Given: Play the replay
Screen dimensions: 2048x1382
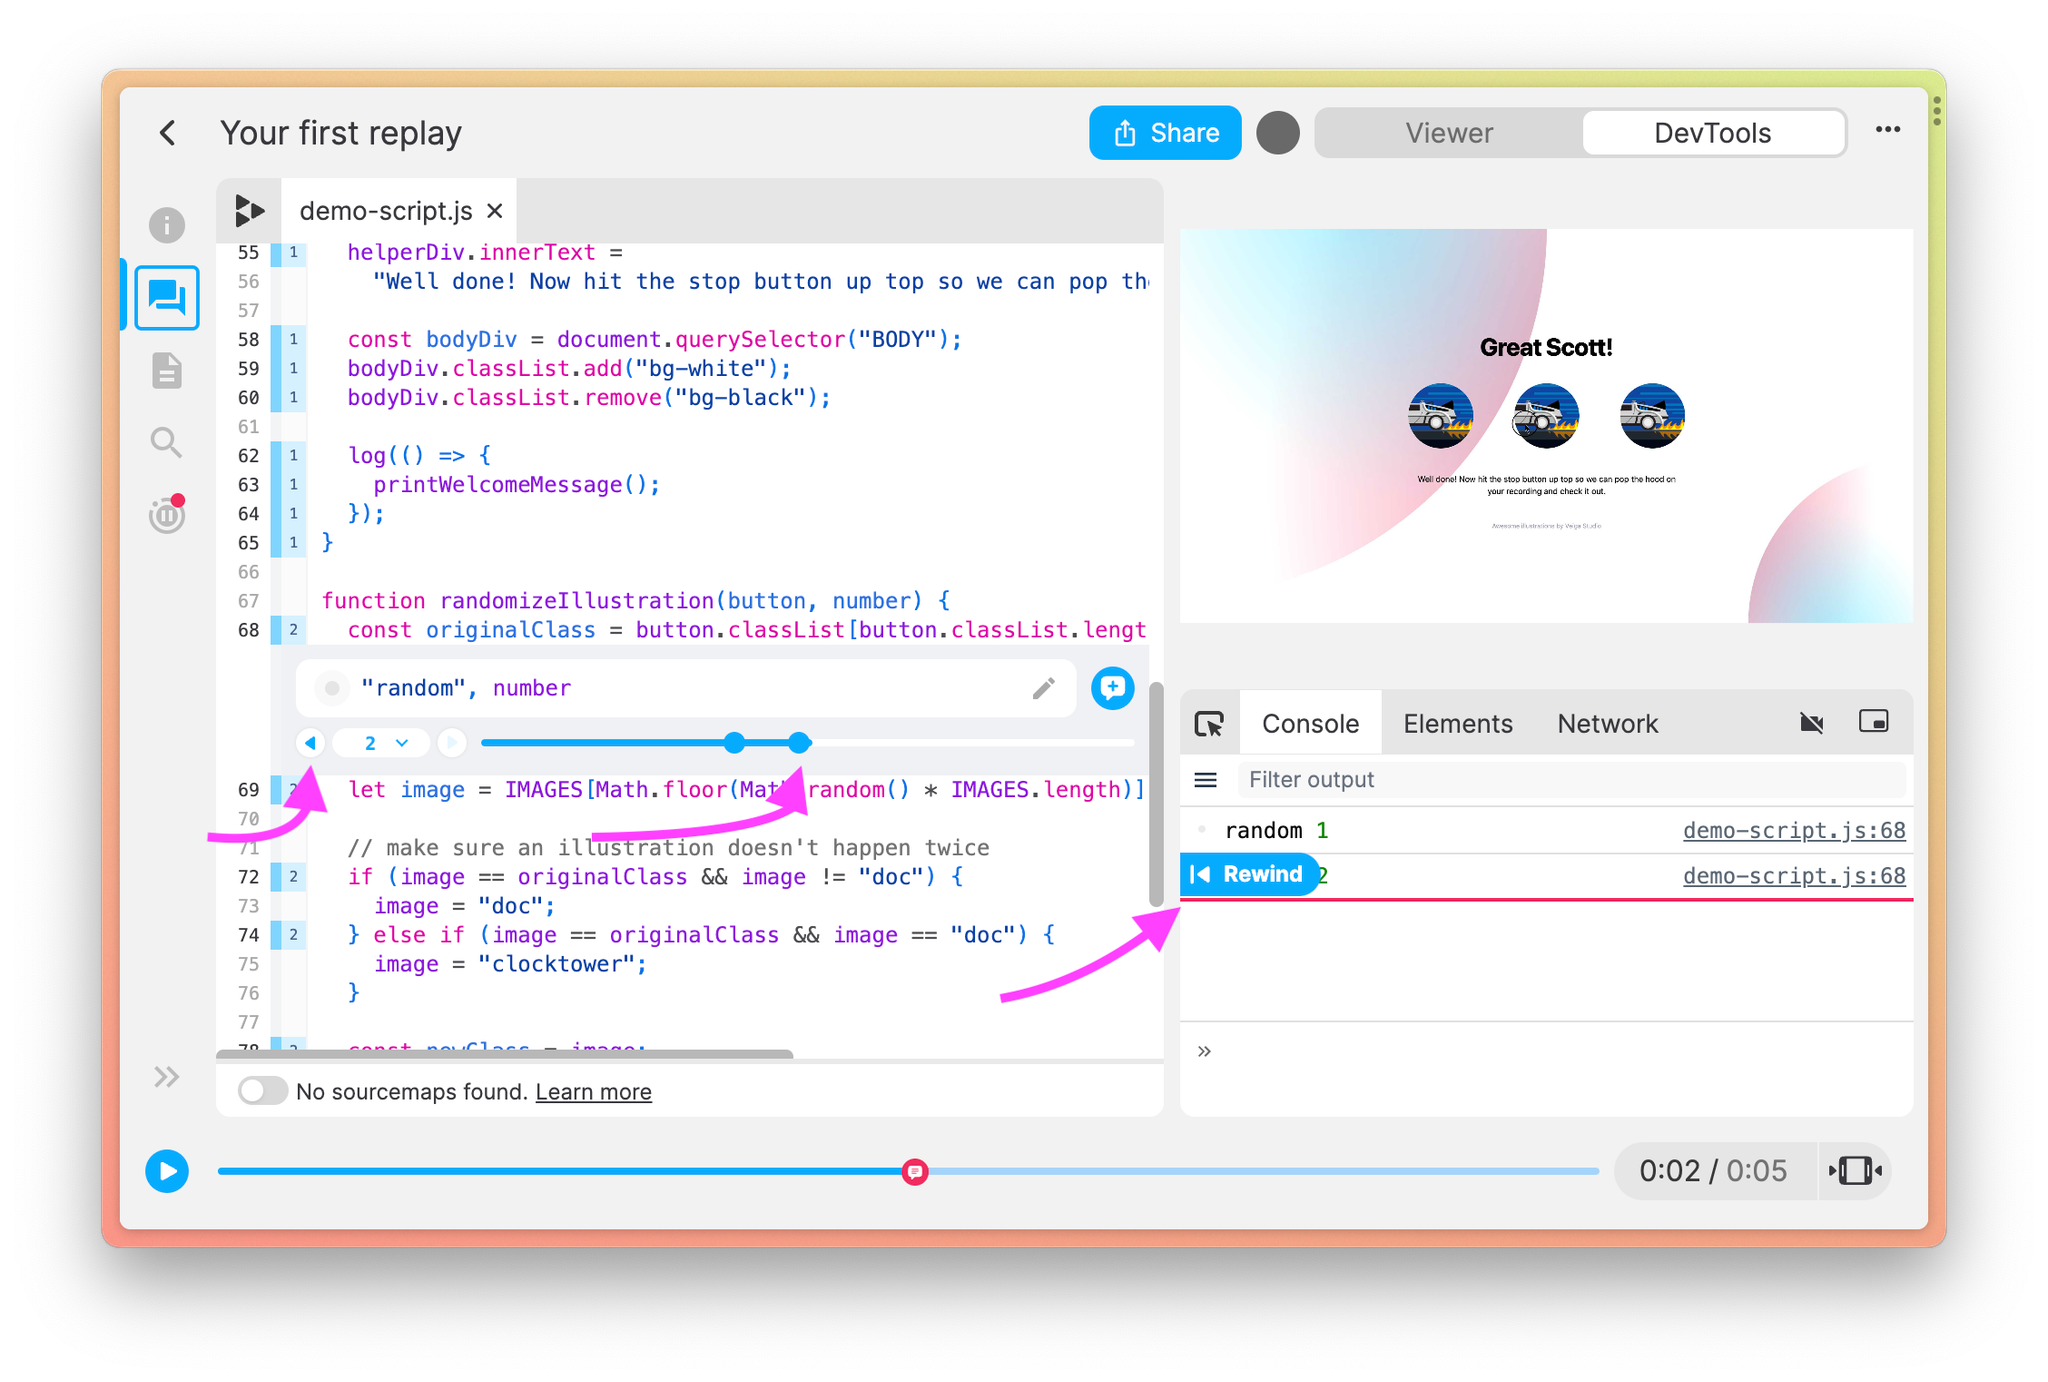Looking at the screenshot, I should coord(167,1171).
